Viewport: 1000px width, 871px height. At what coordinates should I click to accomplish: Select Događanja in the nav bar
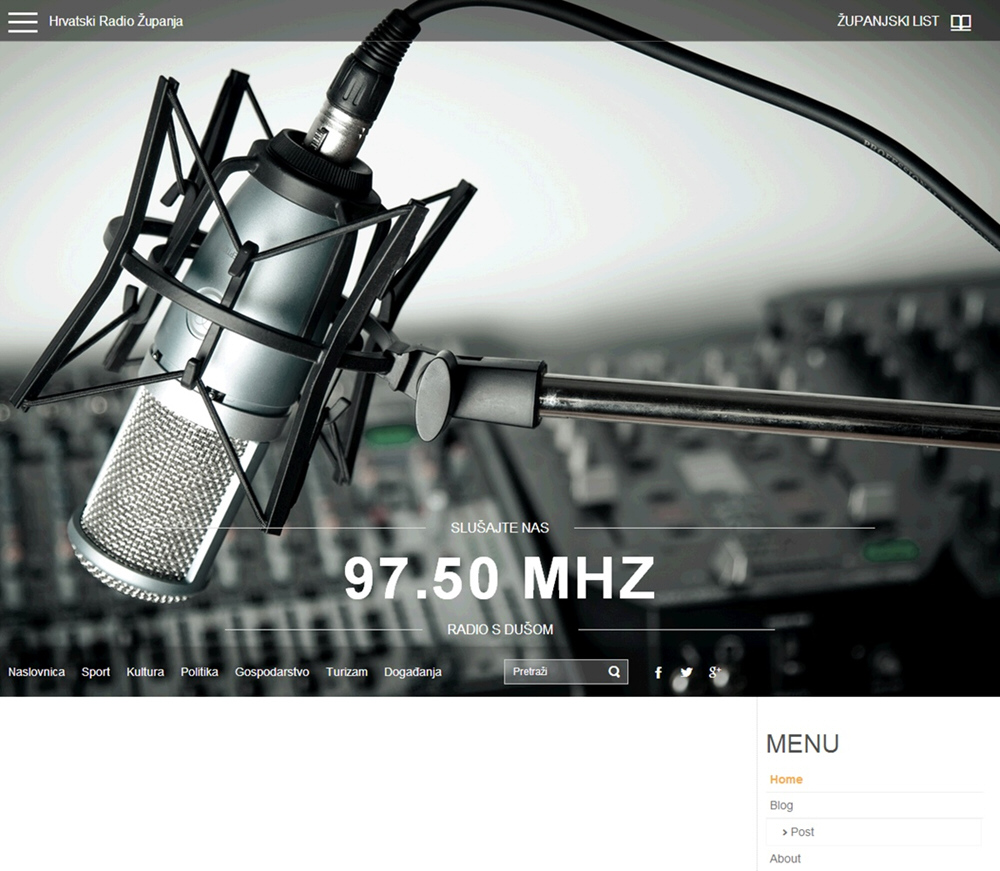pyautogui.click(x=413, y=672)
